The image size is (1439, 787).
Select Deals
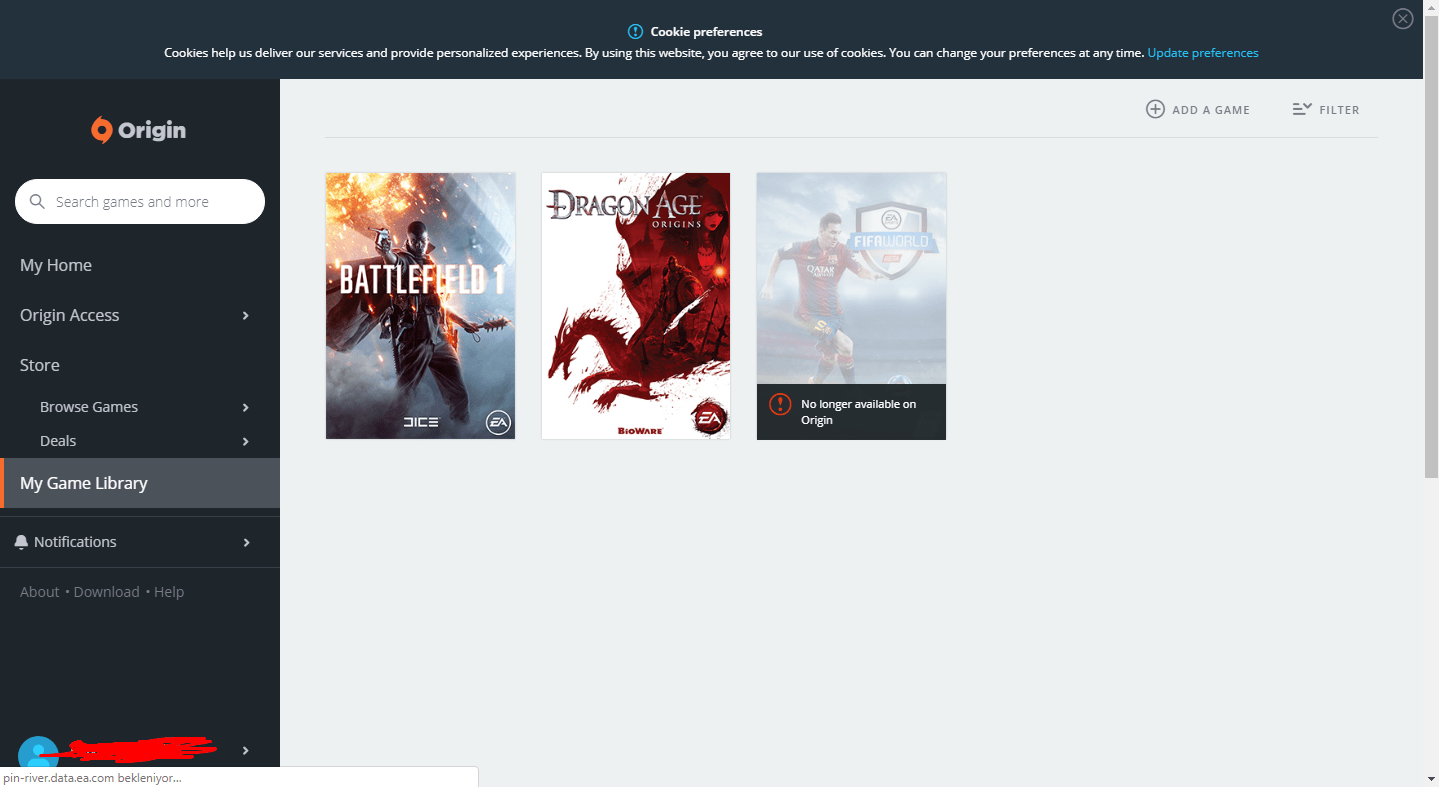coord(58,441)
